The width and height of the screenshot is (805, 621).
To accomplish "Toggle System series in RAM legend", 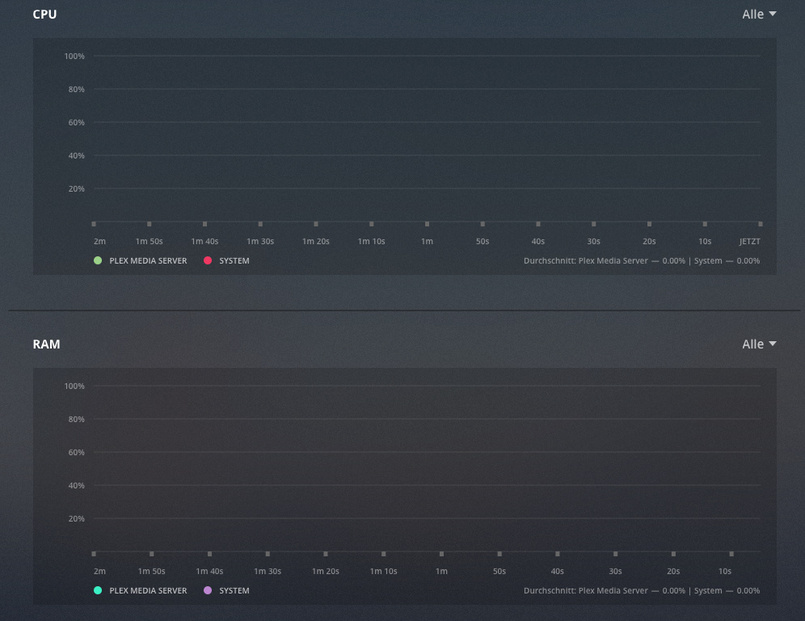I will coord(226,591).
